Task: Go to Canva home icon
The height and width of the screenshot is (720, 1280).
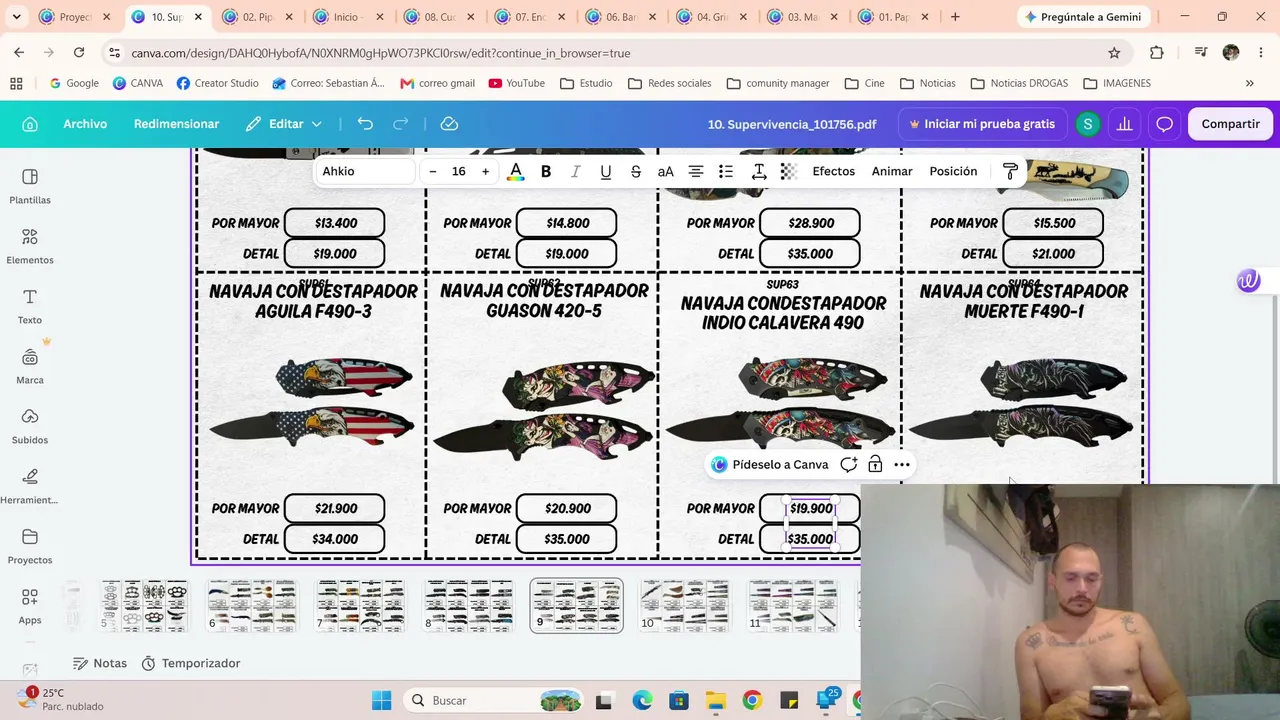Action: [x=30, y=124]
